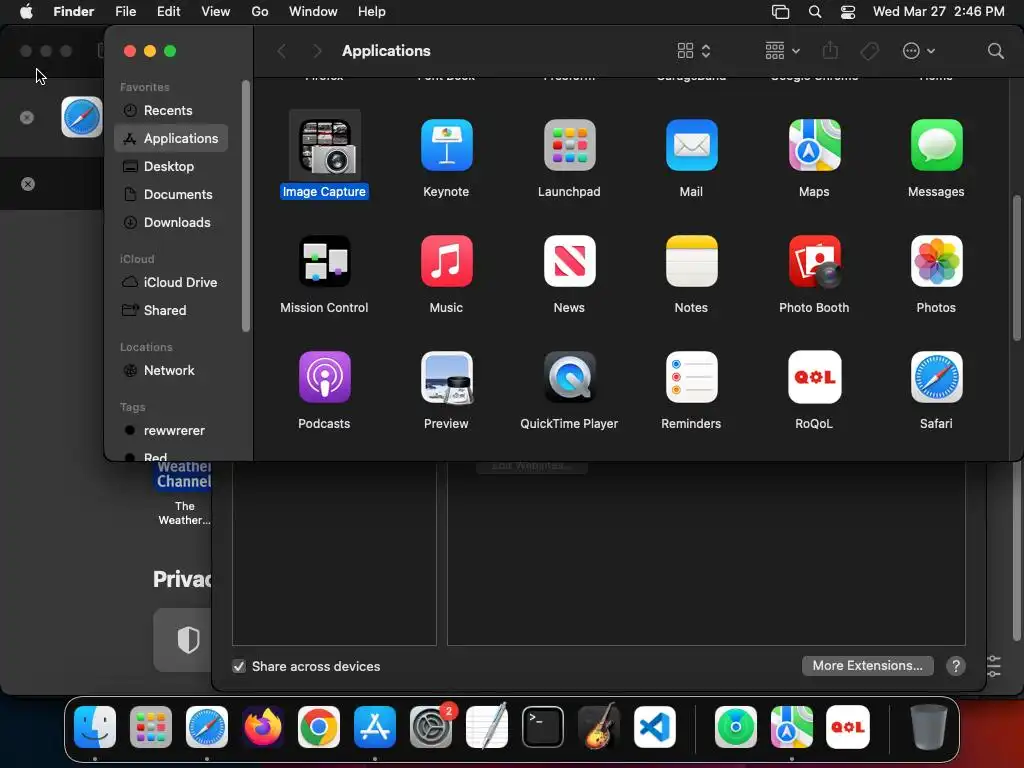Open the icon view switcher dropdown

[x=694, y=51]
